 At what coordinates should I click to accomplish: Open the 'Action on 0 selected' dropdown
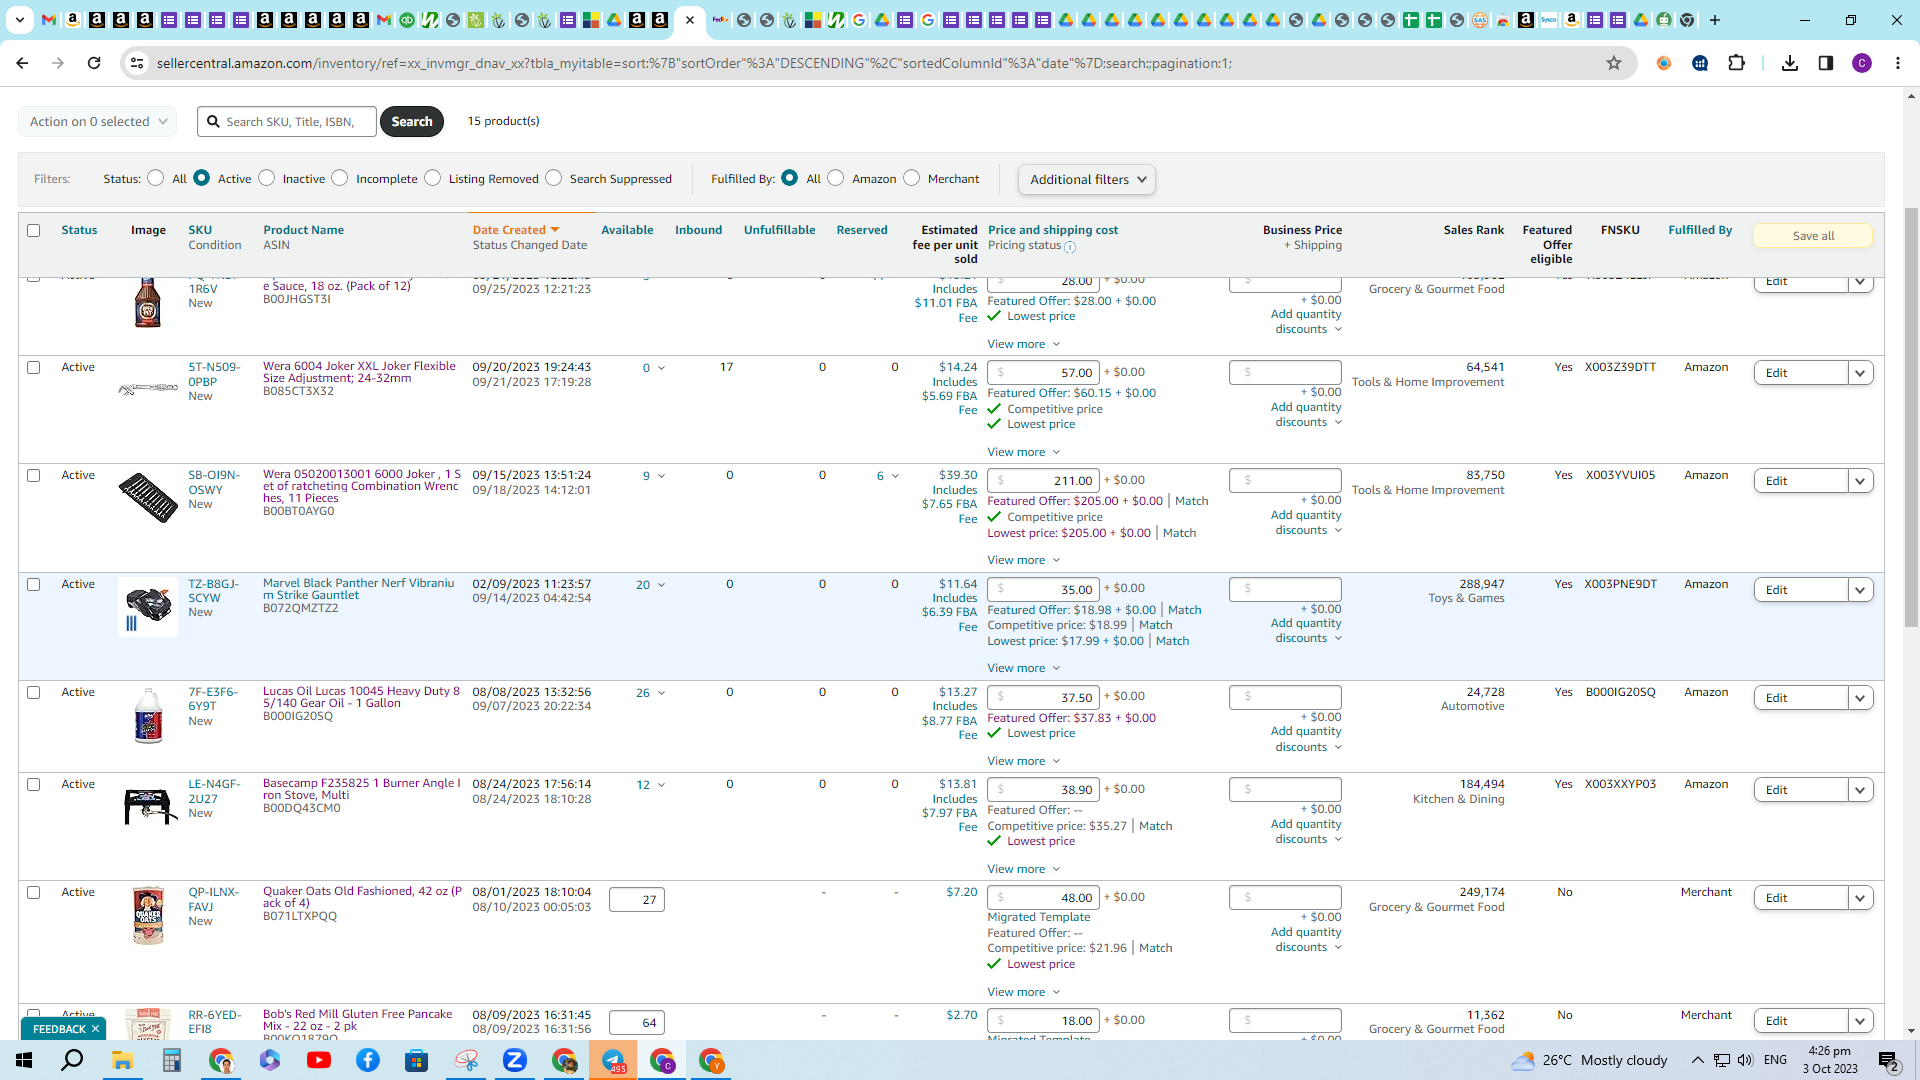98,121
